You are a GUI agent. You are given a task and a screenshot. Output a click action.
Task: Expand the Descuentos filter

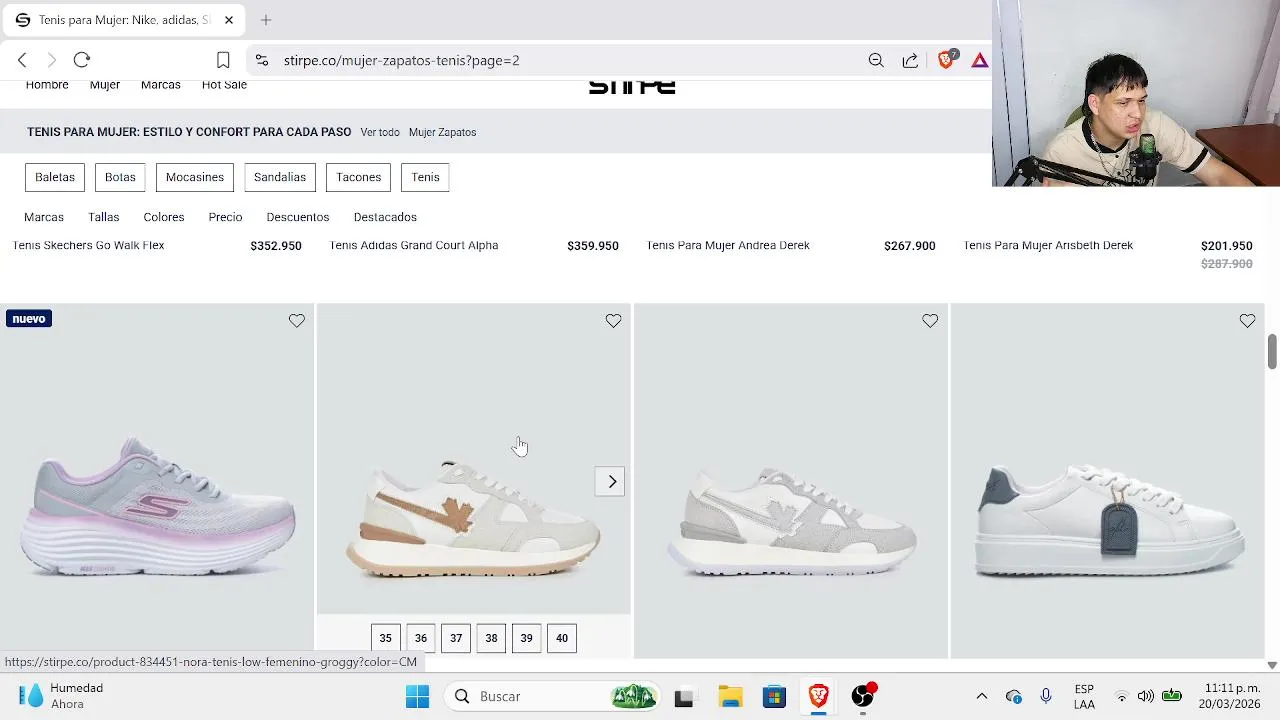(x=298, y=217)
